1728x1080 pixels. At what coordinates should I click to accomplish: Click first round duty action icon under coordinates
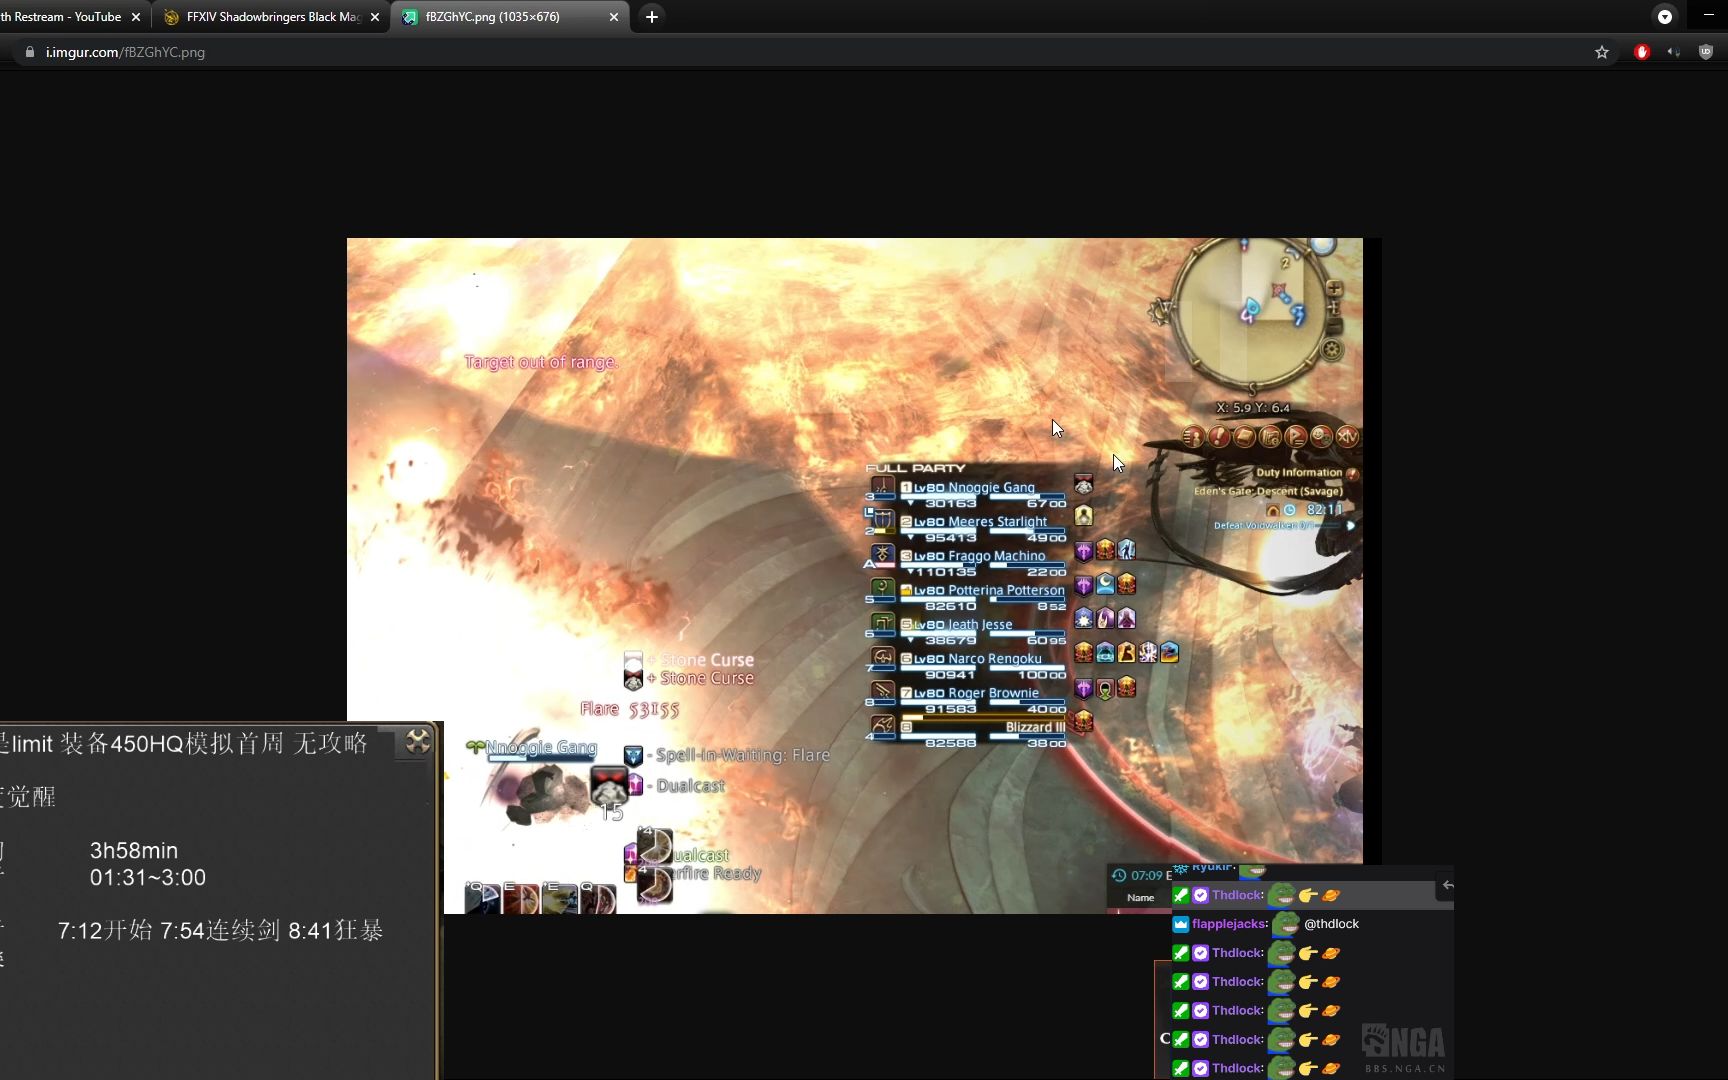click(1192, 437)
